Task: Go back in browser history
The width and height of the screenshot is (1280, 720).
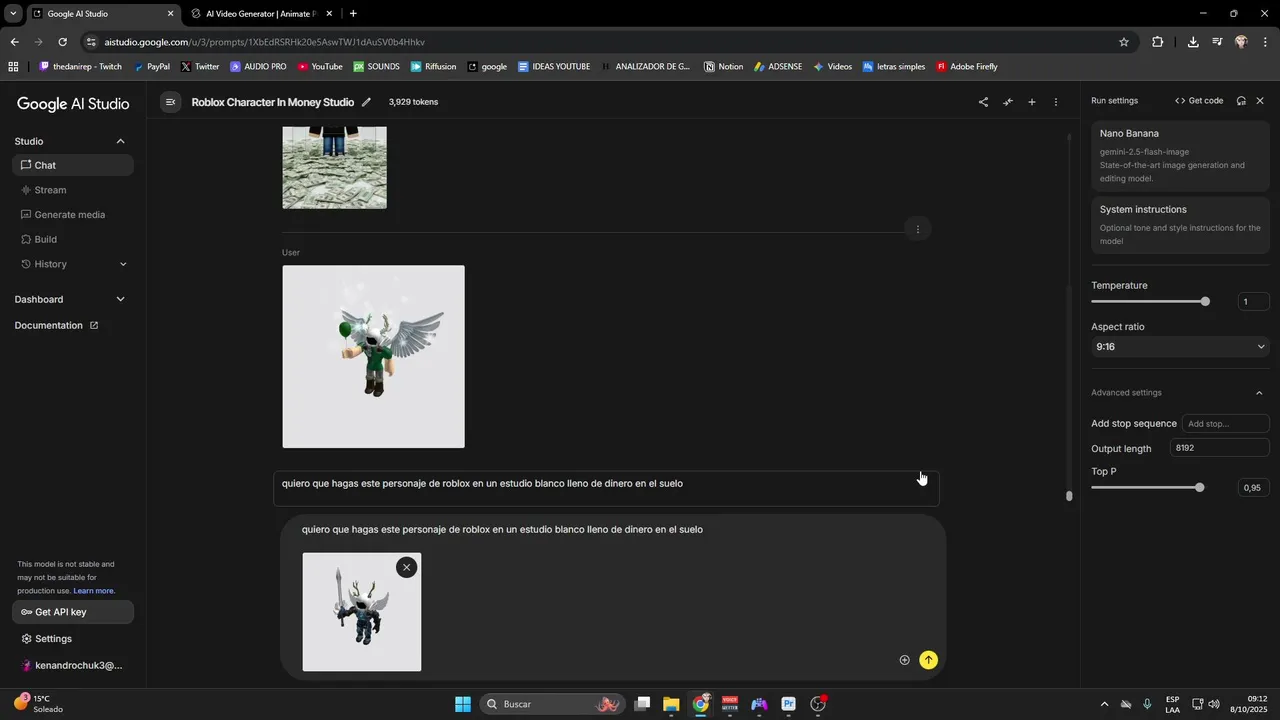Action: 14,42
